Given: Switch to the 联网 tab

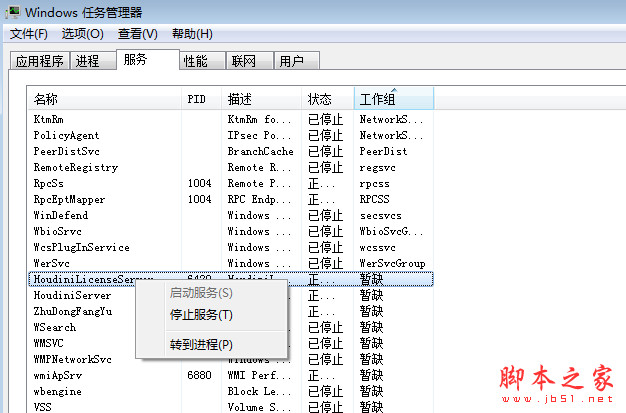Looking at the screenshot, I should (250, 61).
